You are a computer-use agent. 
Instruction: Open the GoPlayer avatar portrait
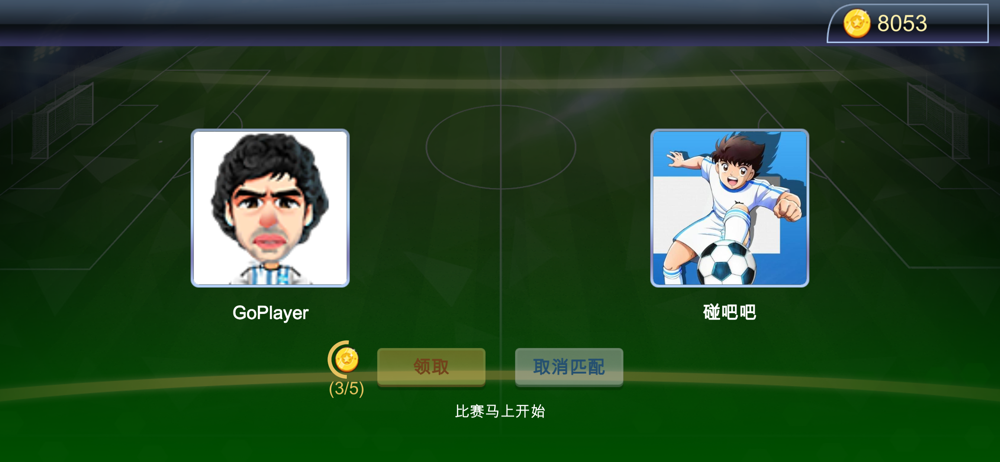tap(270, 208)
